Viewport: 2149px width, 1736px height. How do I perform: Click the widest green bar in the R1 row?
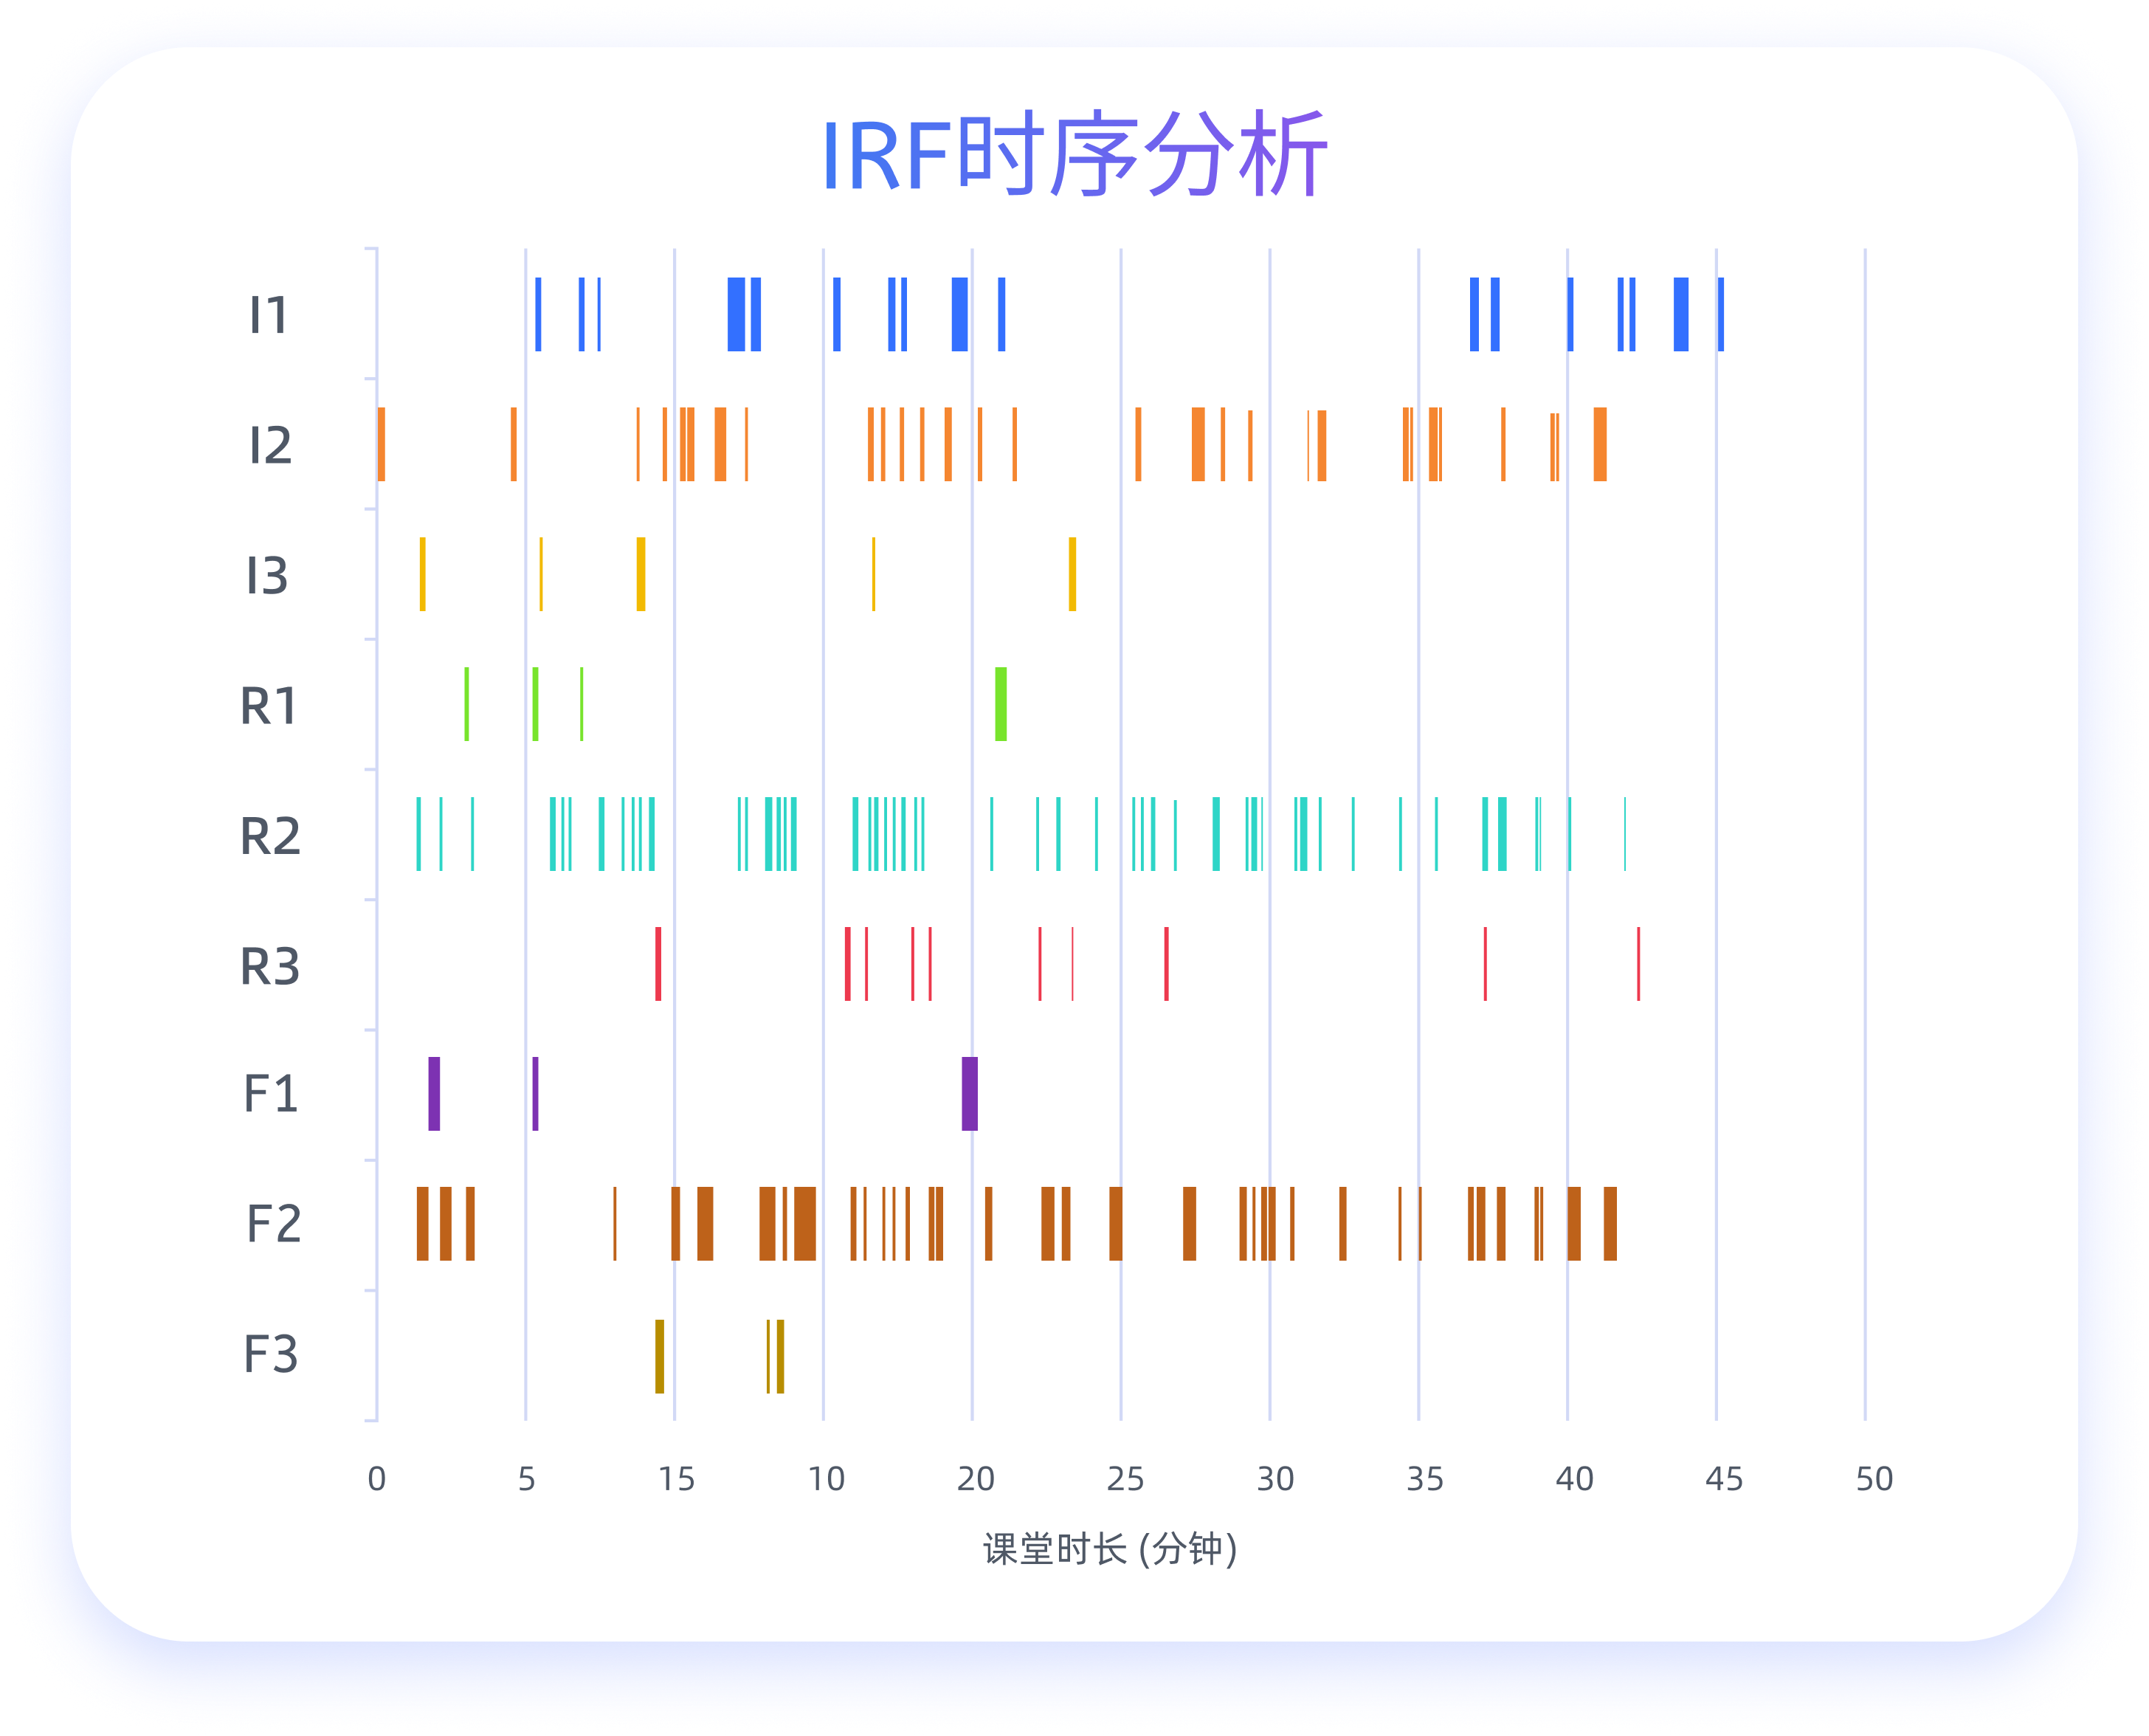[1000, 704]
